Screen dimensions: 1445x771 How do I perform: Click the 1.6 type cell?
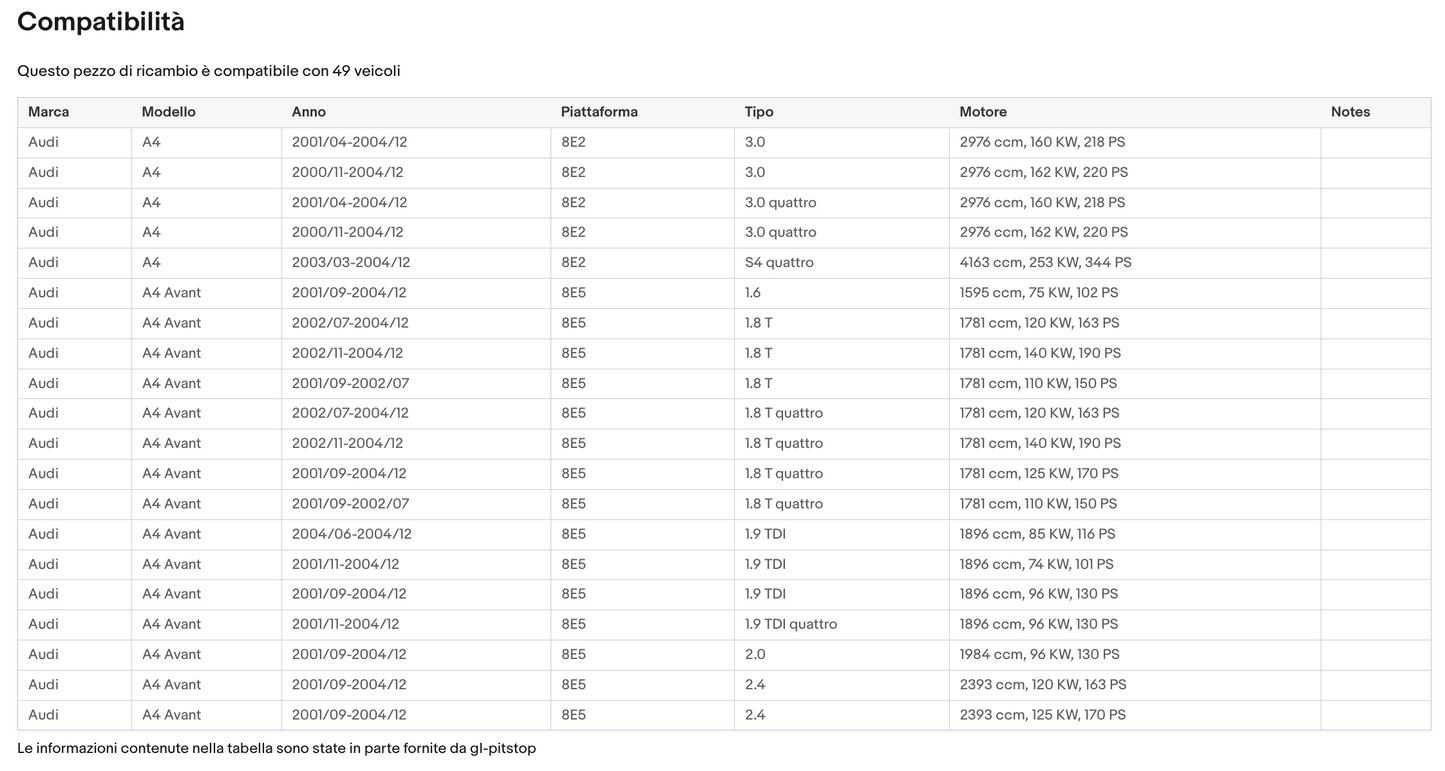click(x=842, y=293)
